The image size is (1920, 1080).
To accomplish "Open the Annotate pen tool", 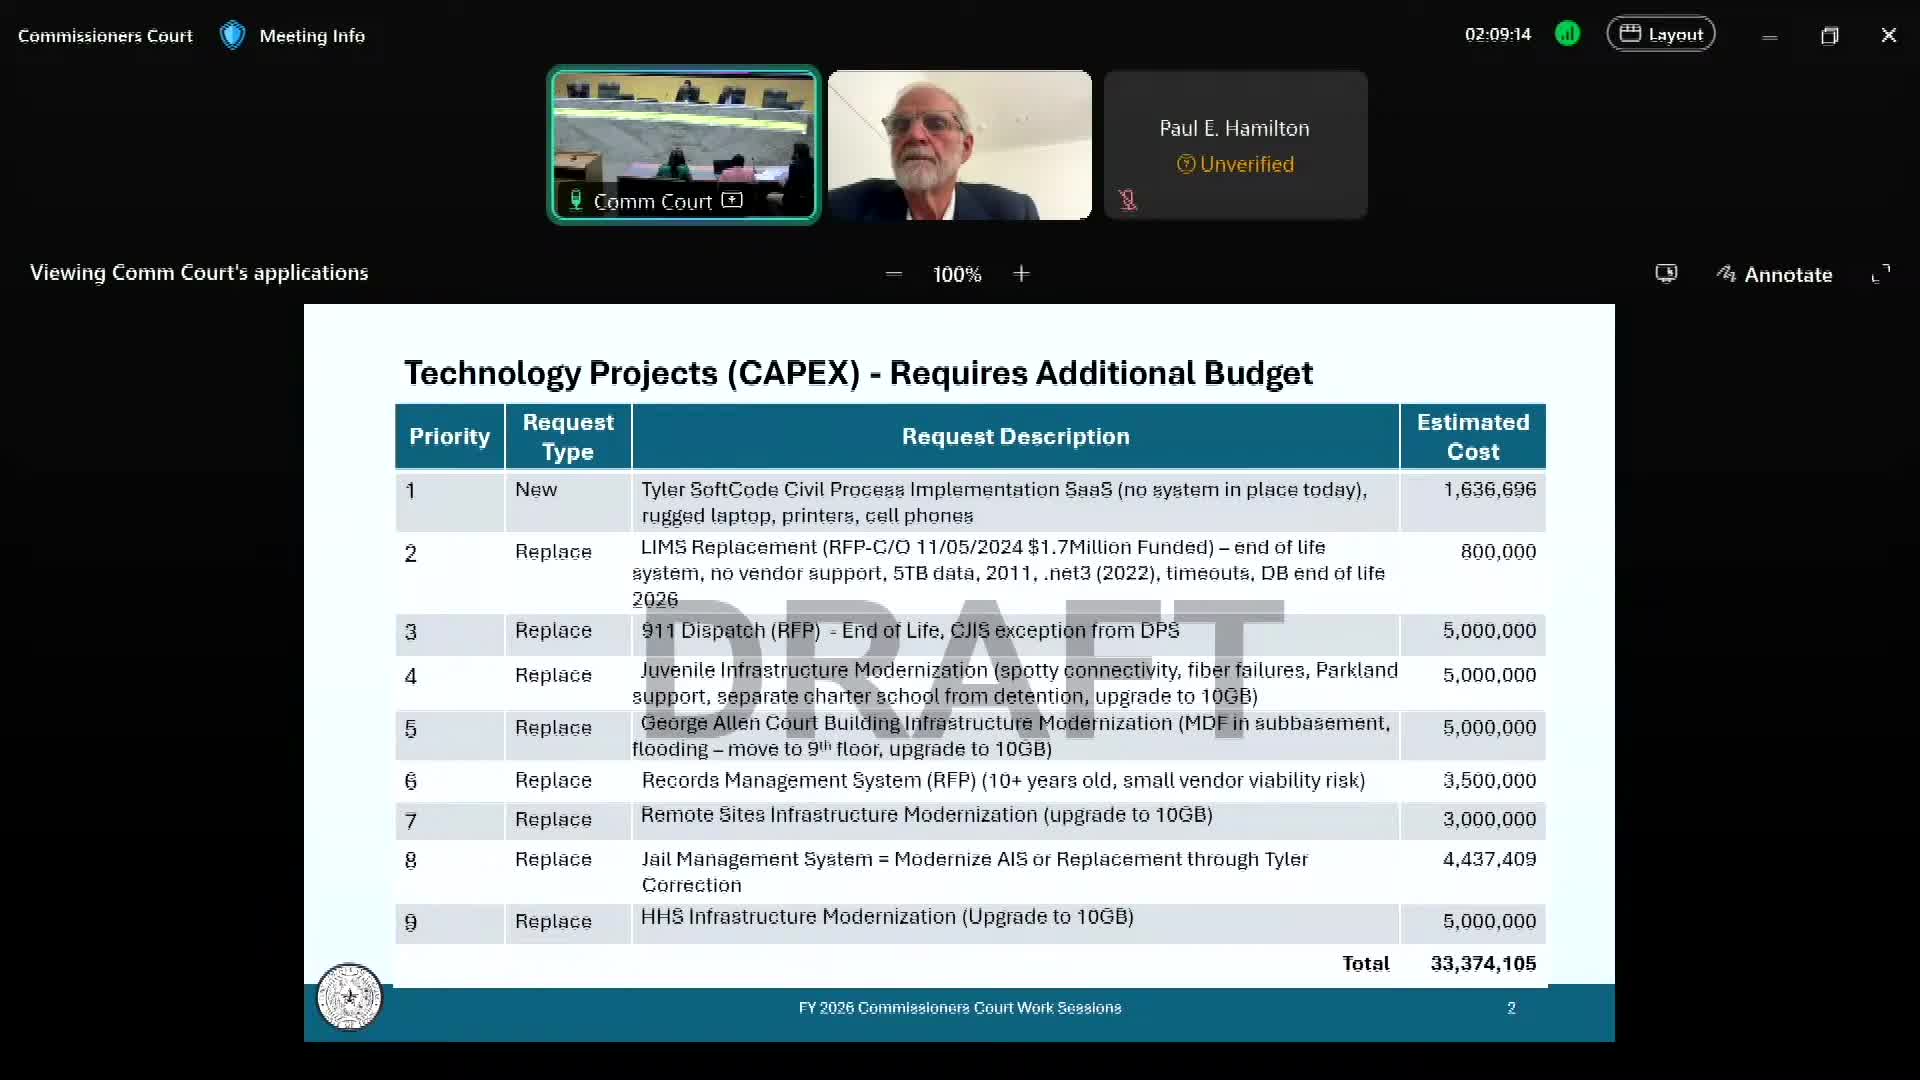I will coord(1728,273).
